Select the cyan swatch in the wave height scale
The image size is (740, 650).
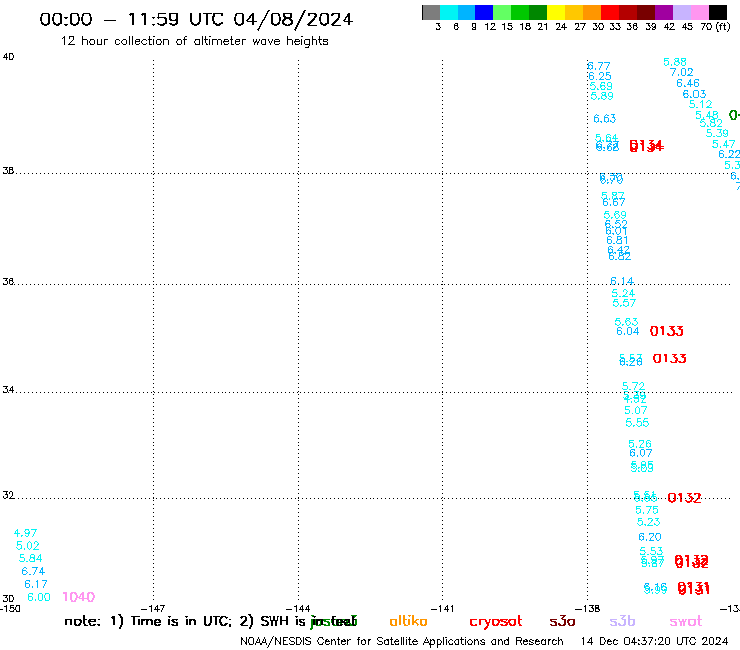point(449,12)
